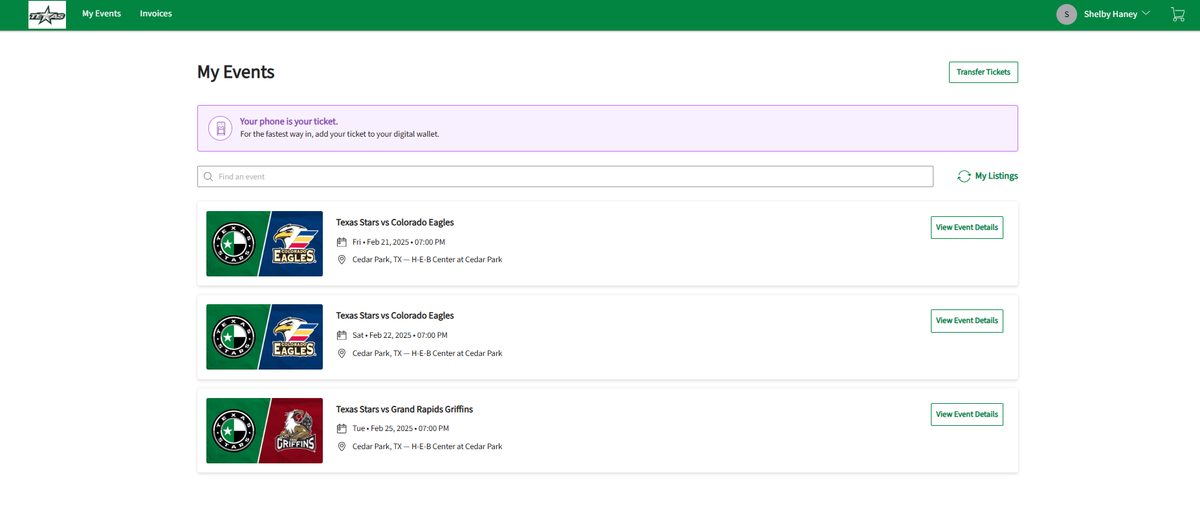Click location pin icon for Feb 25 game
This screenshot has height=514, width=1200.
coord(342,446)
